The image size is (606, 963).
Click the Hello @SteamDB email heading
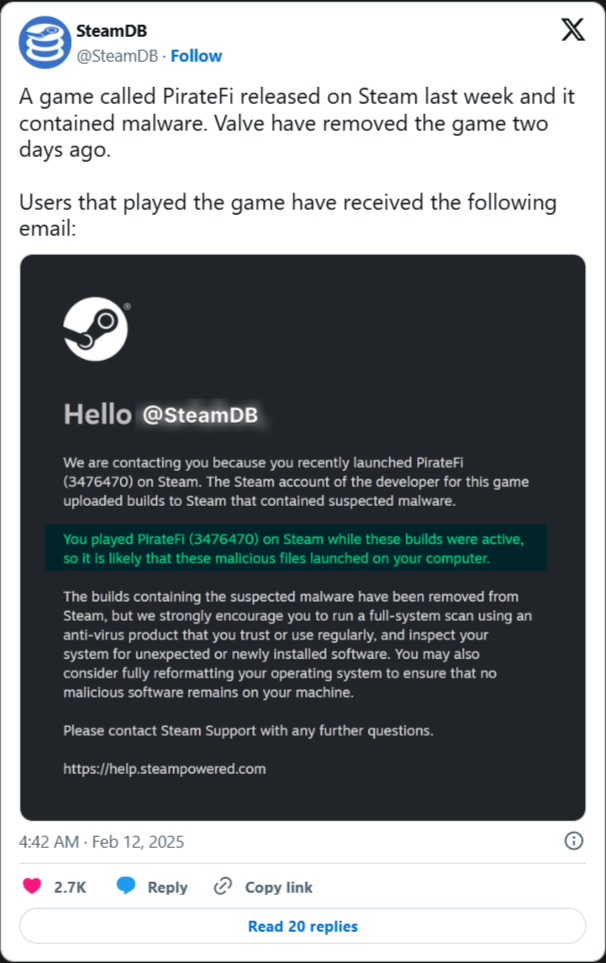[x=161, y=415]
